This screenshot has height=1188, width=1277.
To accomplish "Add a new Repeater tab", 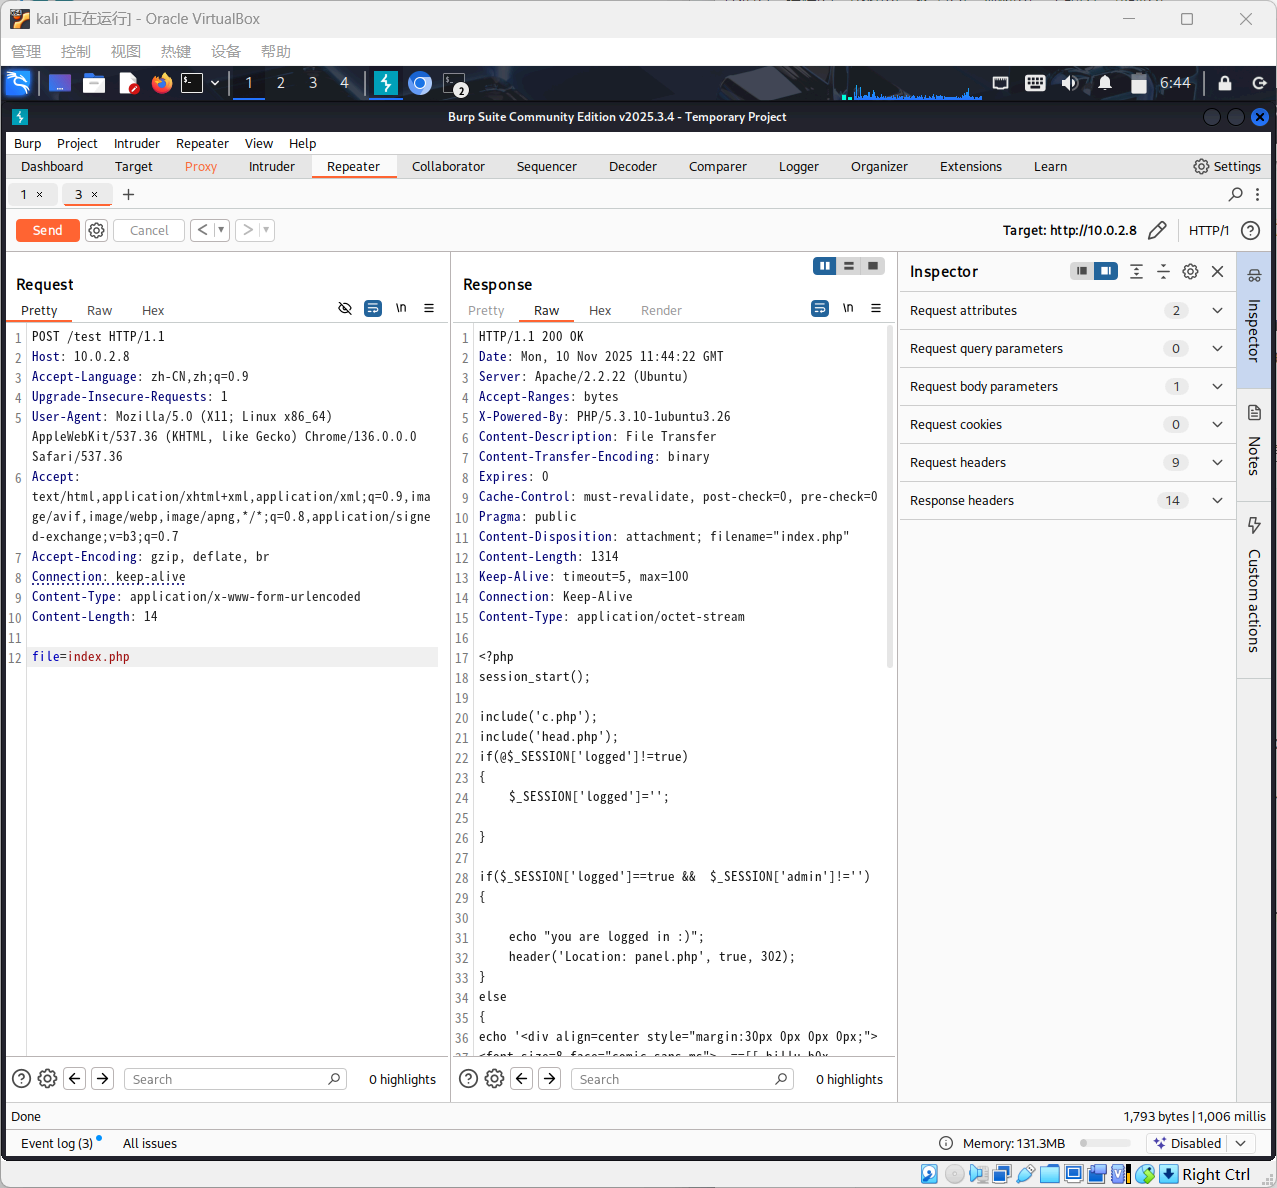I will [x=128, y=194].
